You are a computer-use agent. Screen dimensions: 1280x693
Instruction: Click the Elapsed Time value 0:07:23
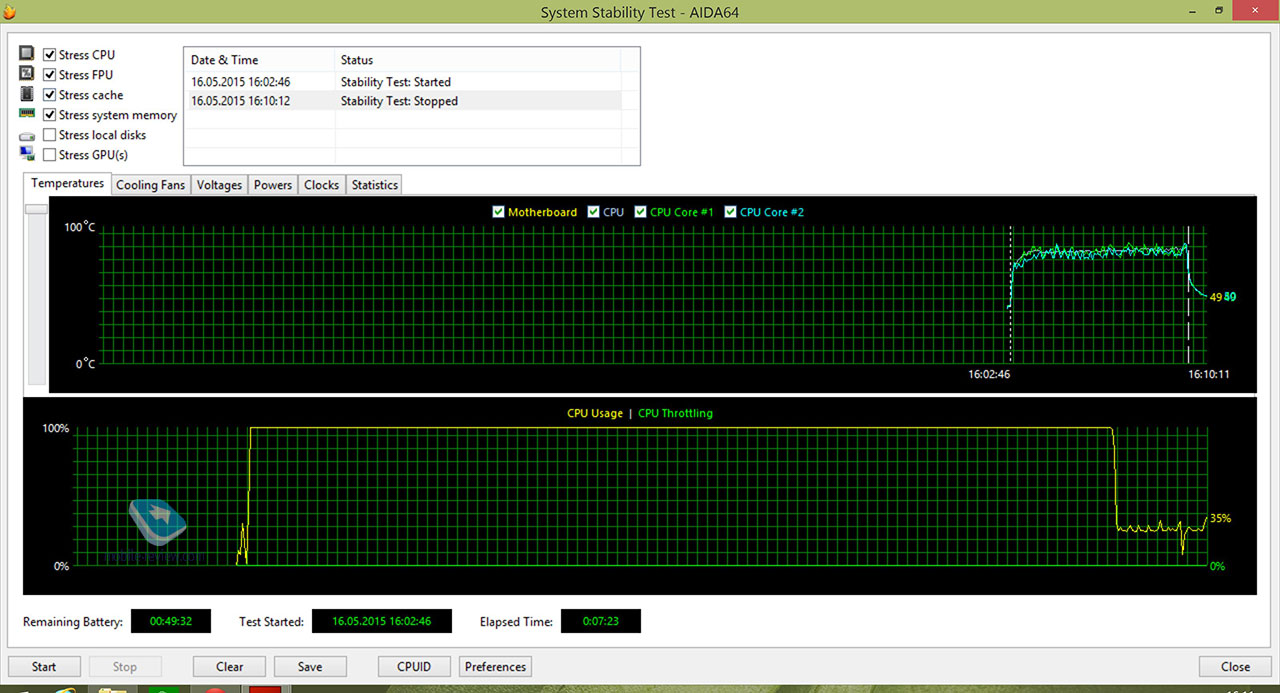pos(600,621)
